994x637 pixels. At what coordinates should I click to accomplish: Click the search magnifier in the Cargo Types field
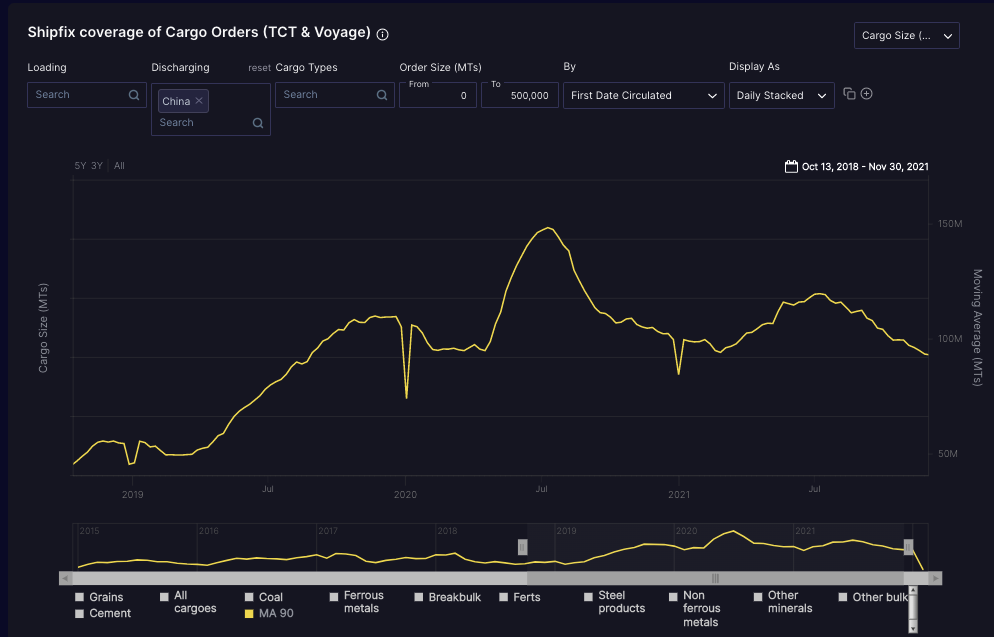click(382, 94)
